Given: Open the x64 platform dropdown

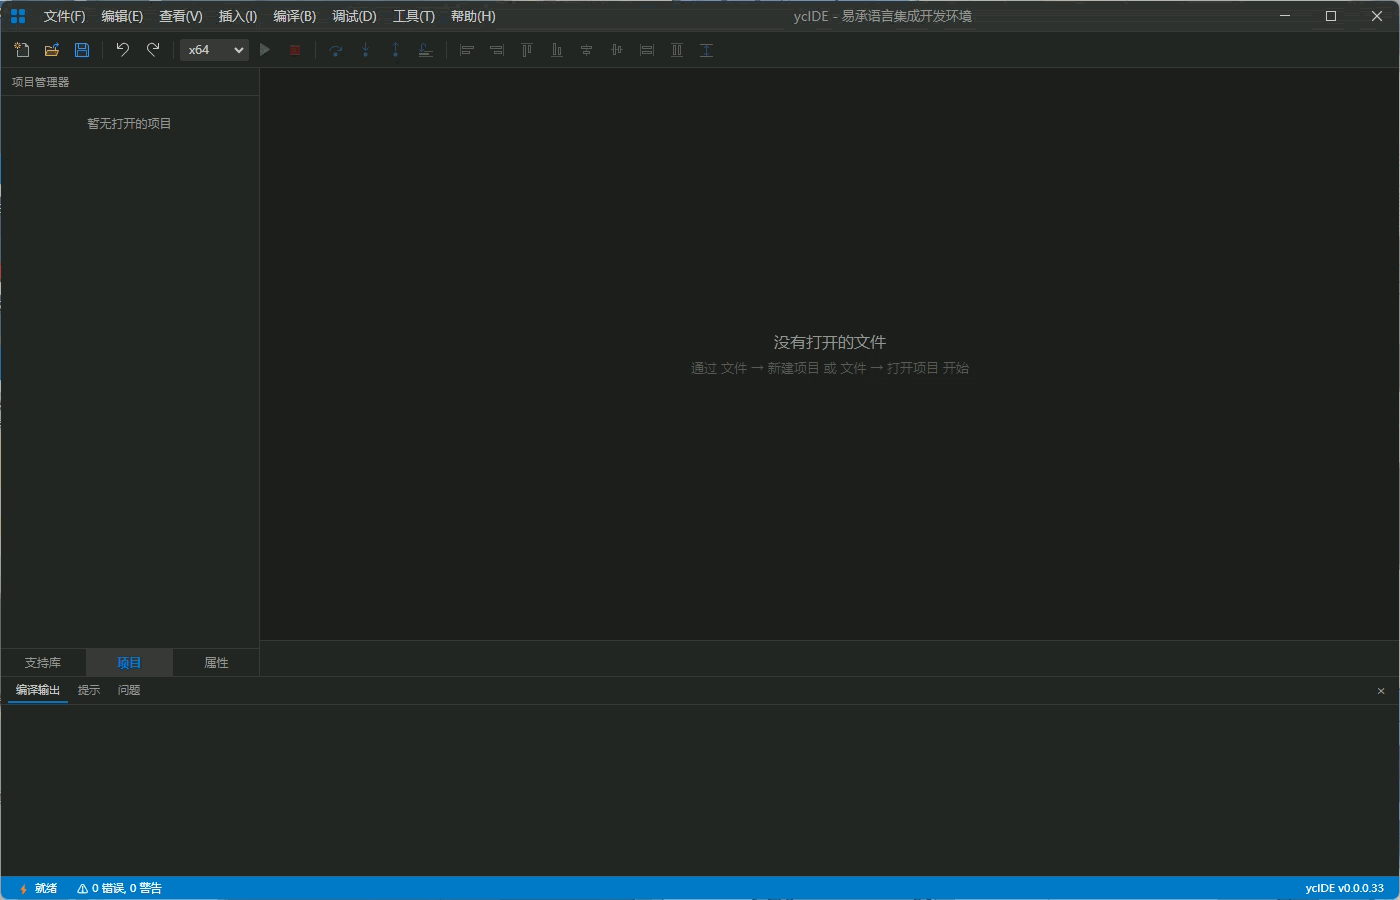Looking at the screenshot, I should tap(214, 50).
